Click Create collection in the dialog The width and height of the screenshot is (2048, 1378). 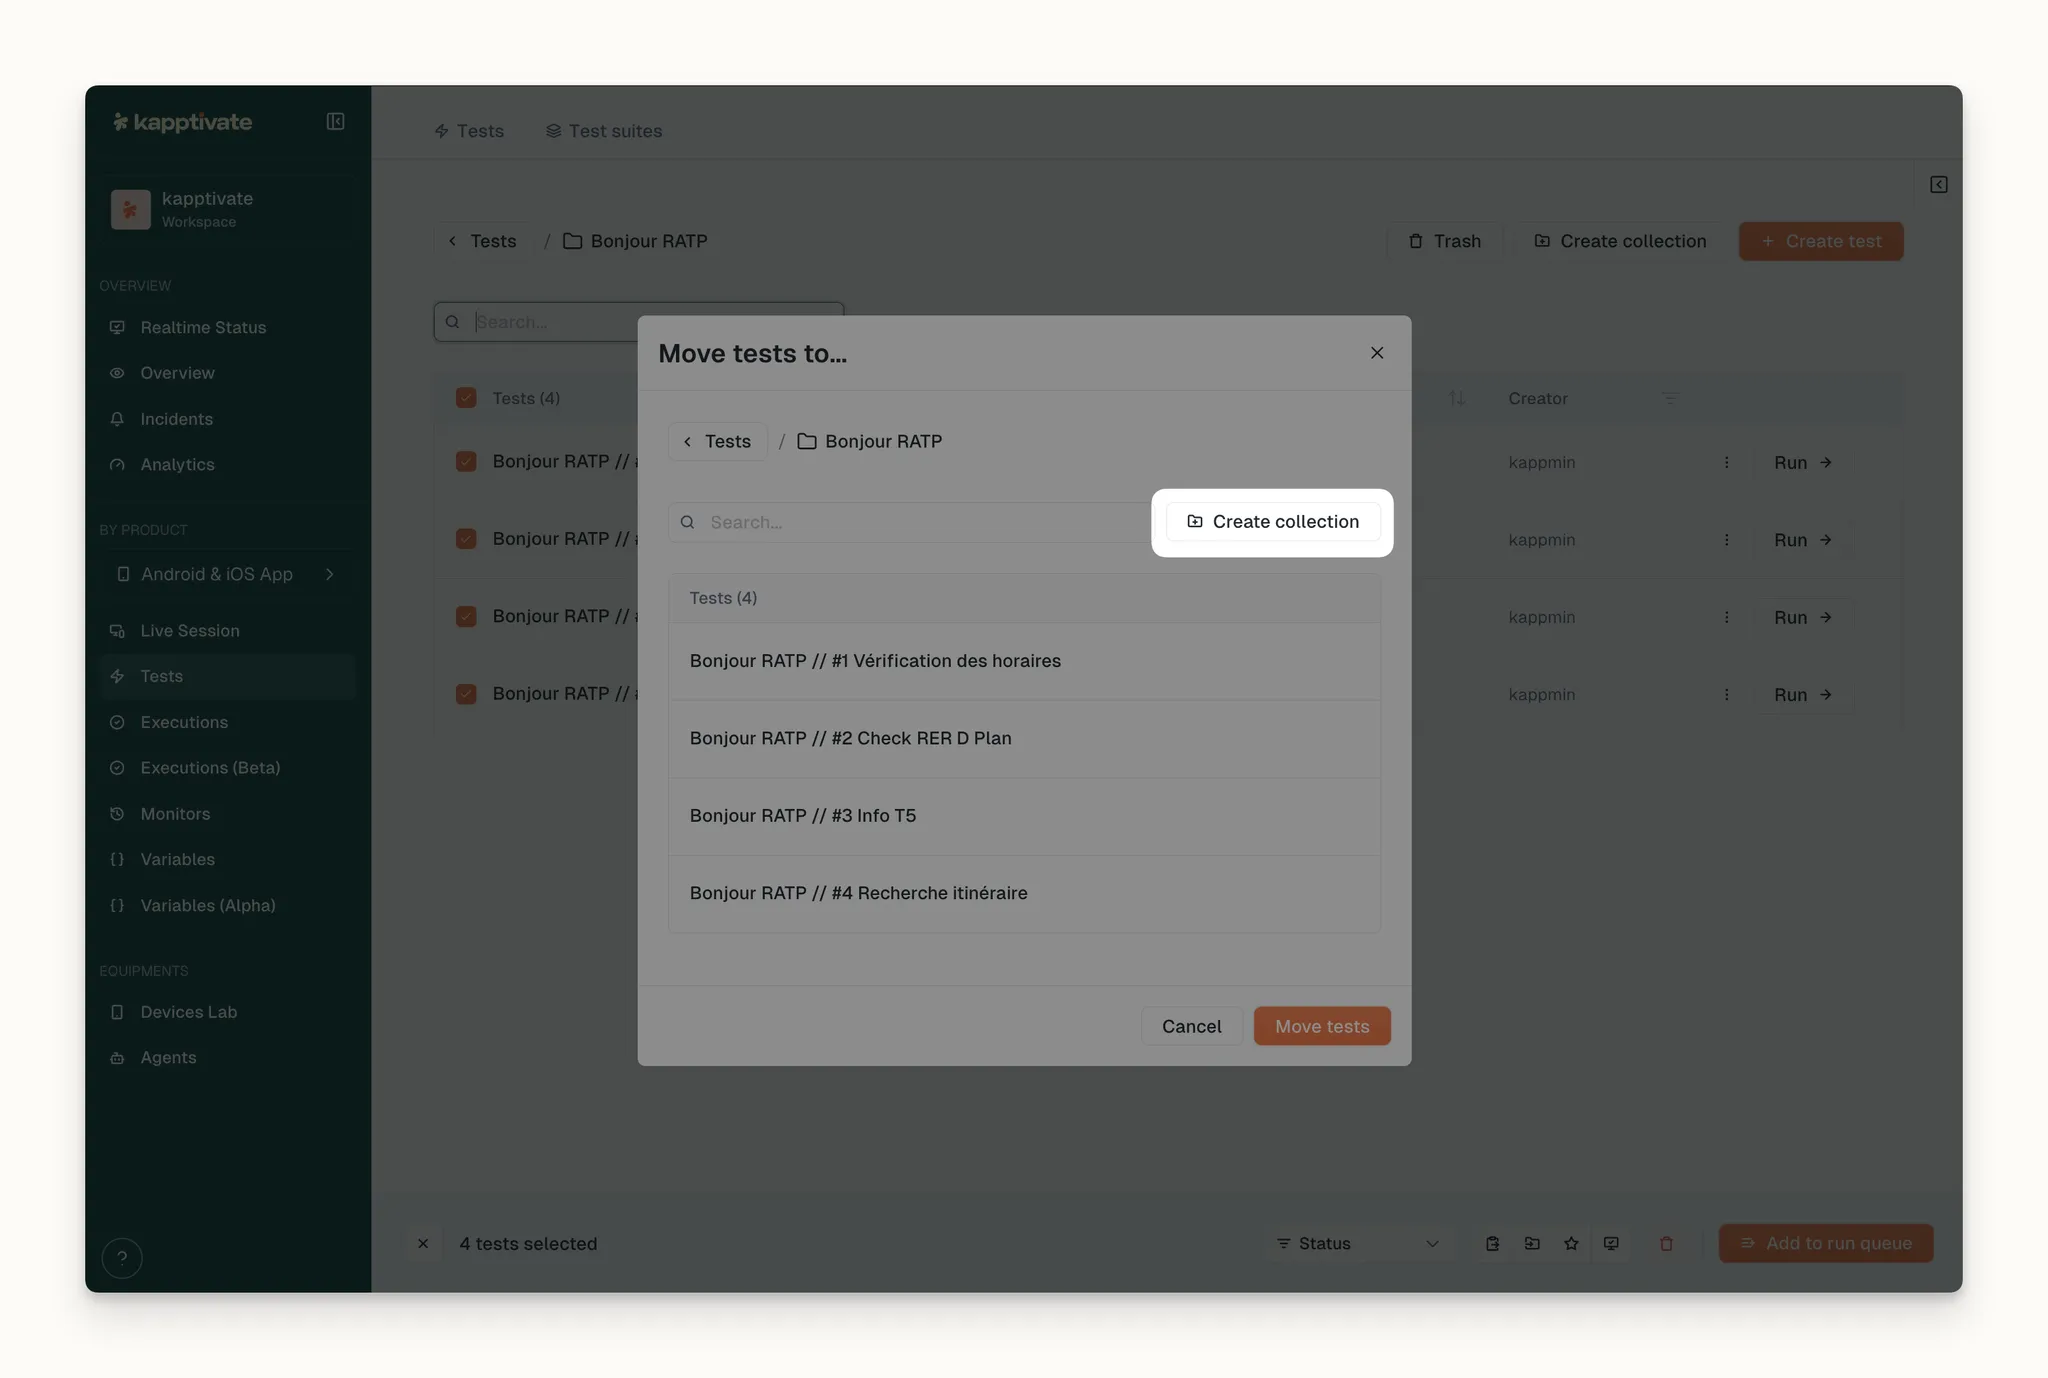pyautogui.click(x=1273, y=522)
